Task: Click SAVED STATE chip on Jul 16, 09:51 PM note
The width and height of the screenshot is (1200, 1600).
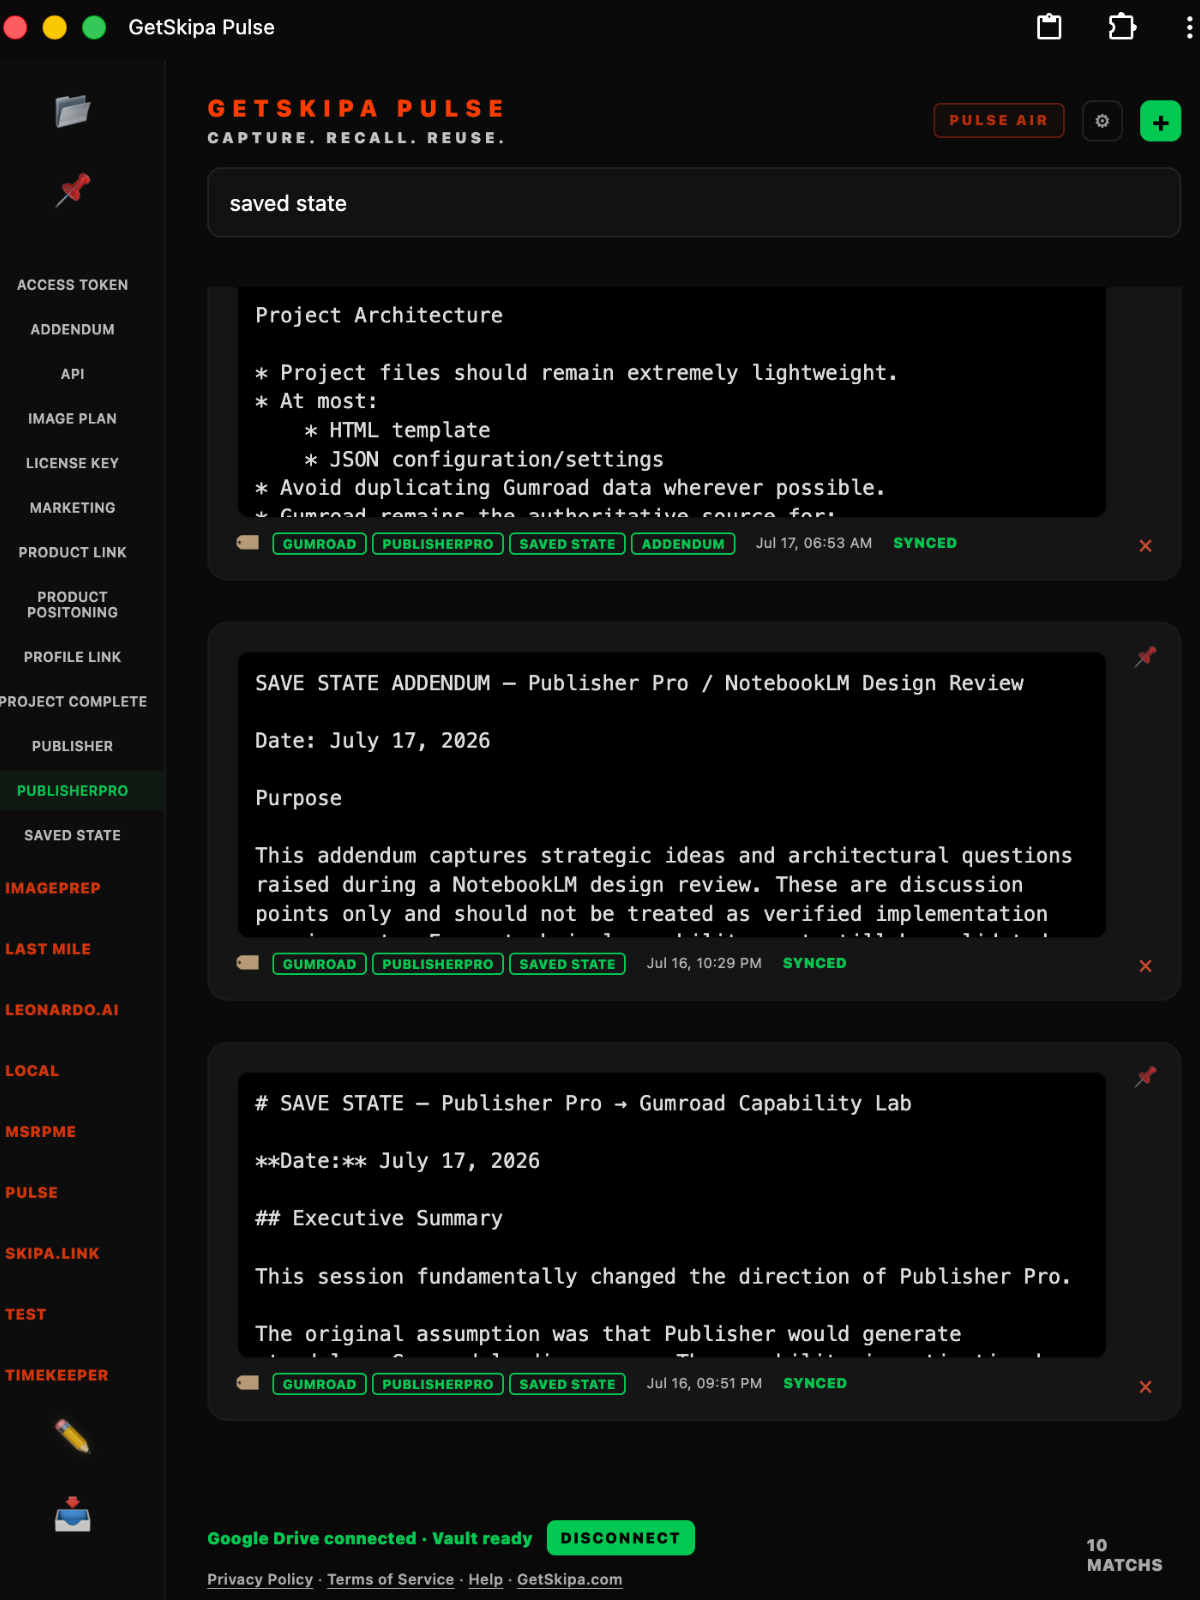Action: click(x=567, y=1384)
